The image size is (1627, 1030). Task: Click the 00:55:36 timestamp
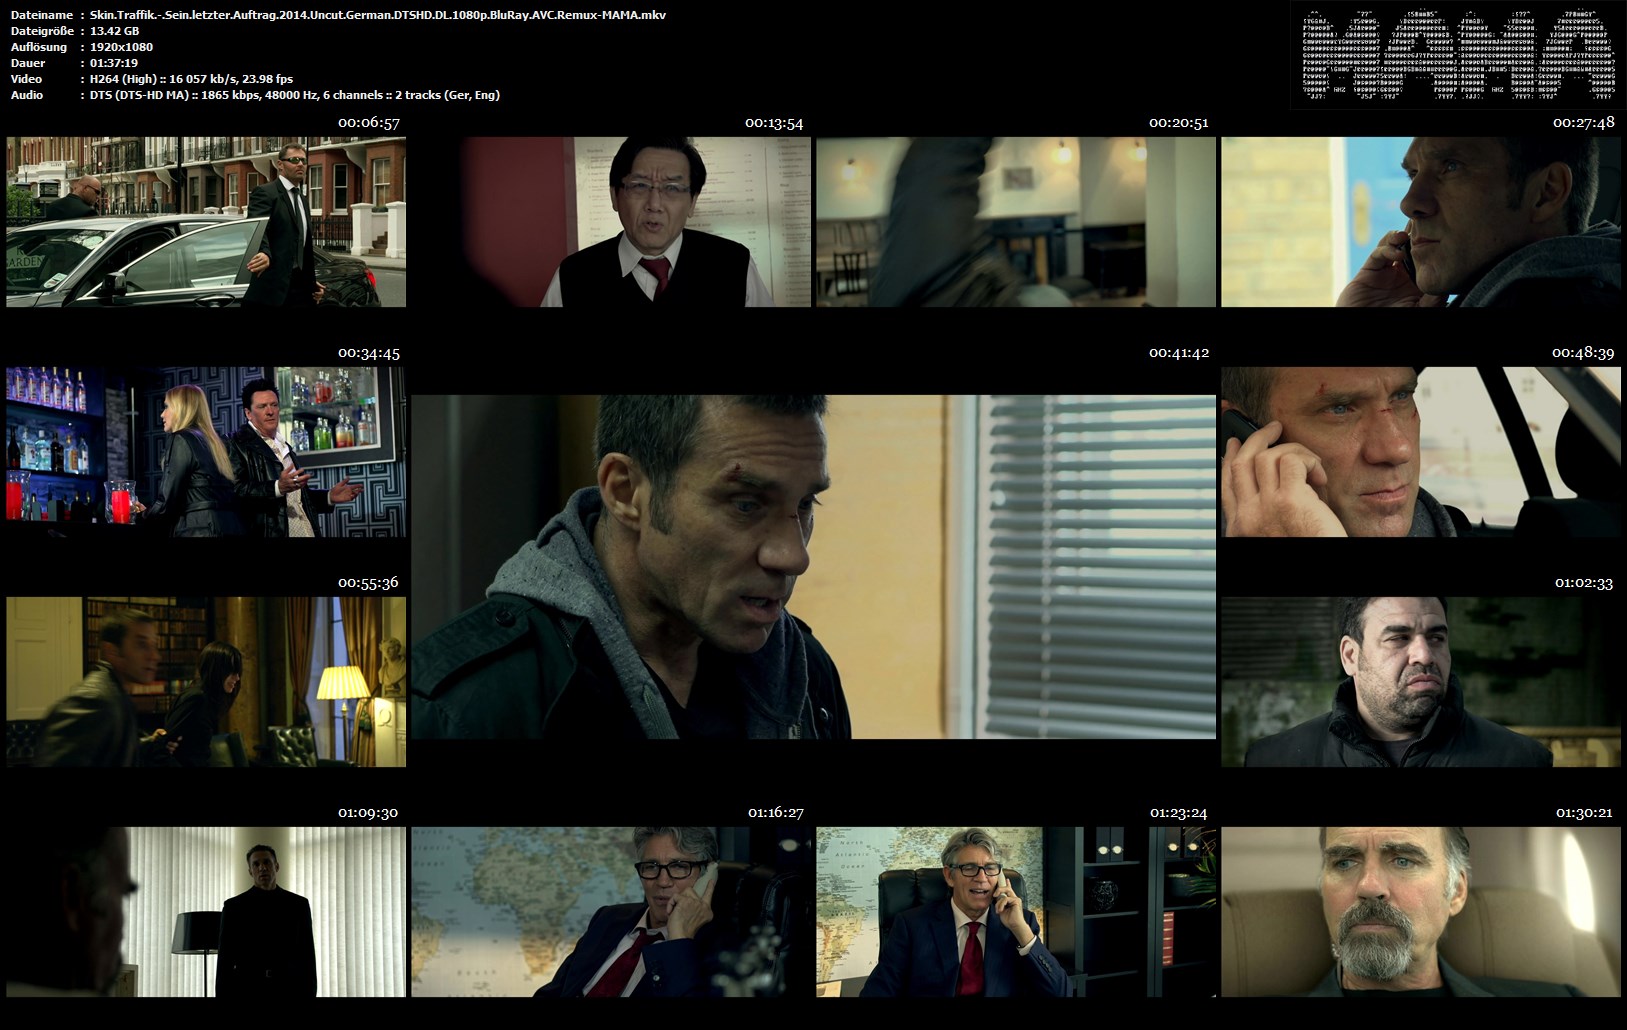(368, 583)
